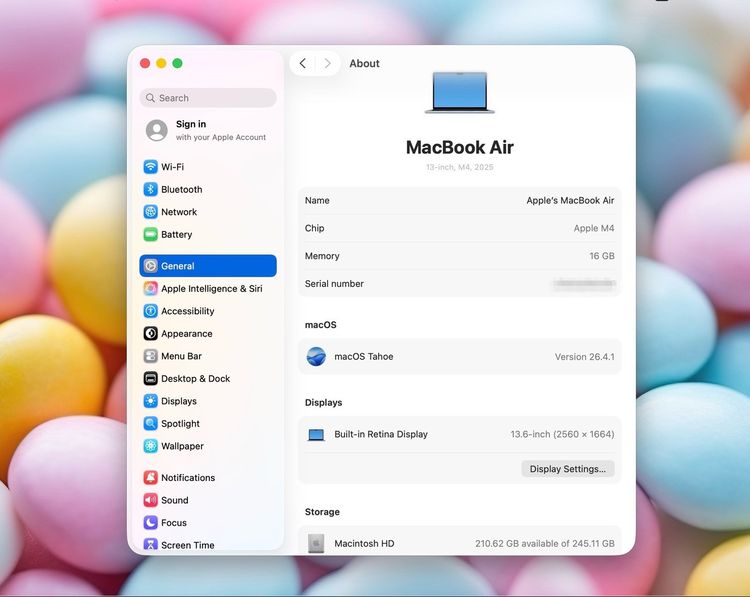This screenshot has width=750, height=597.
Task: Click the 13-inch, M4, 2025 subtitle
Action: (x=460, y=167)
